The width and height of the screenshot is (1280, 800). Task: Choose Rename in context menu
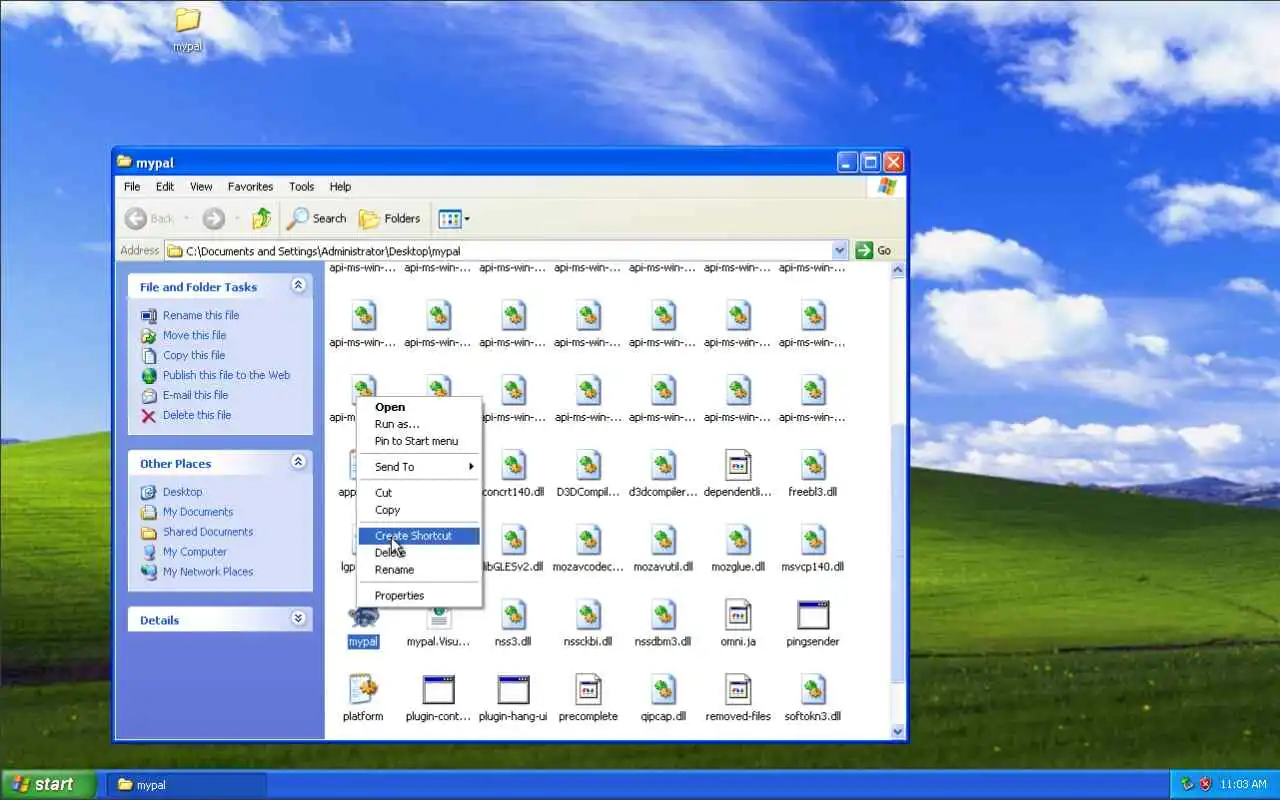click(419, 570)
